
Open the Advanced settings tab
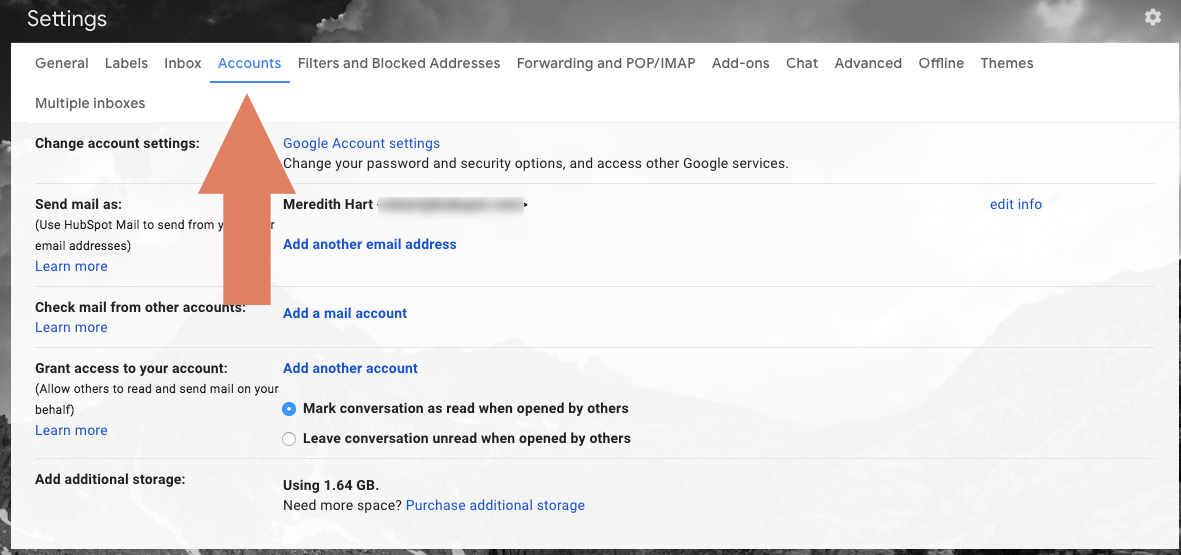pyautogui.click(x=868, y=63)
